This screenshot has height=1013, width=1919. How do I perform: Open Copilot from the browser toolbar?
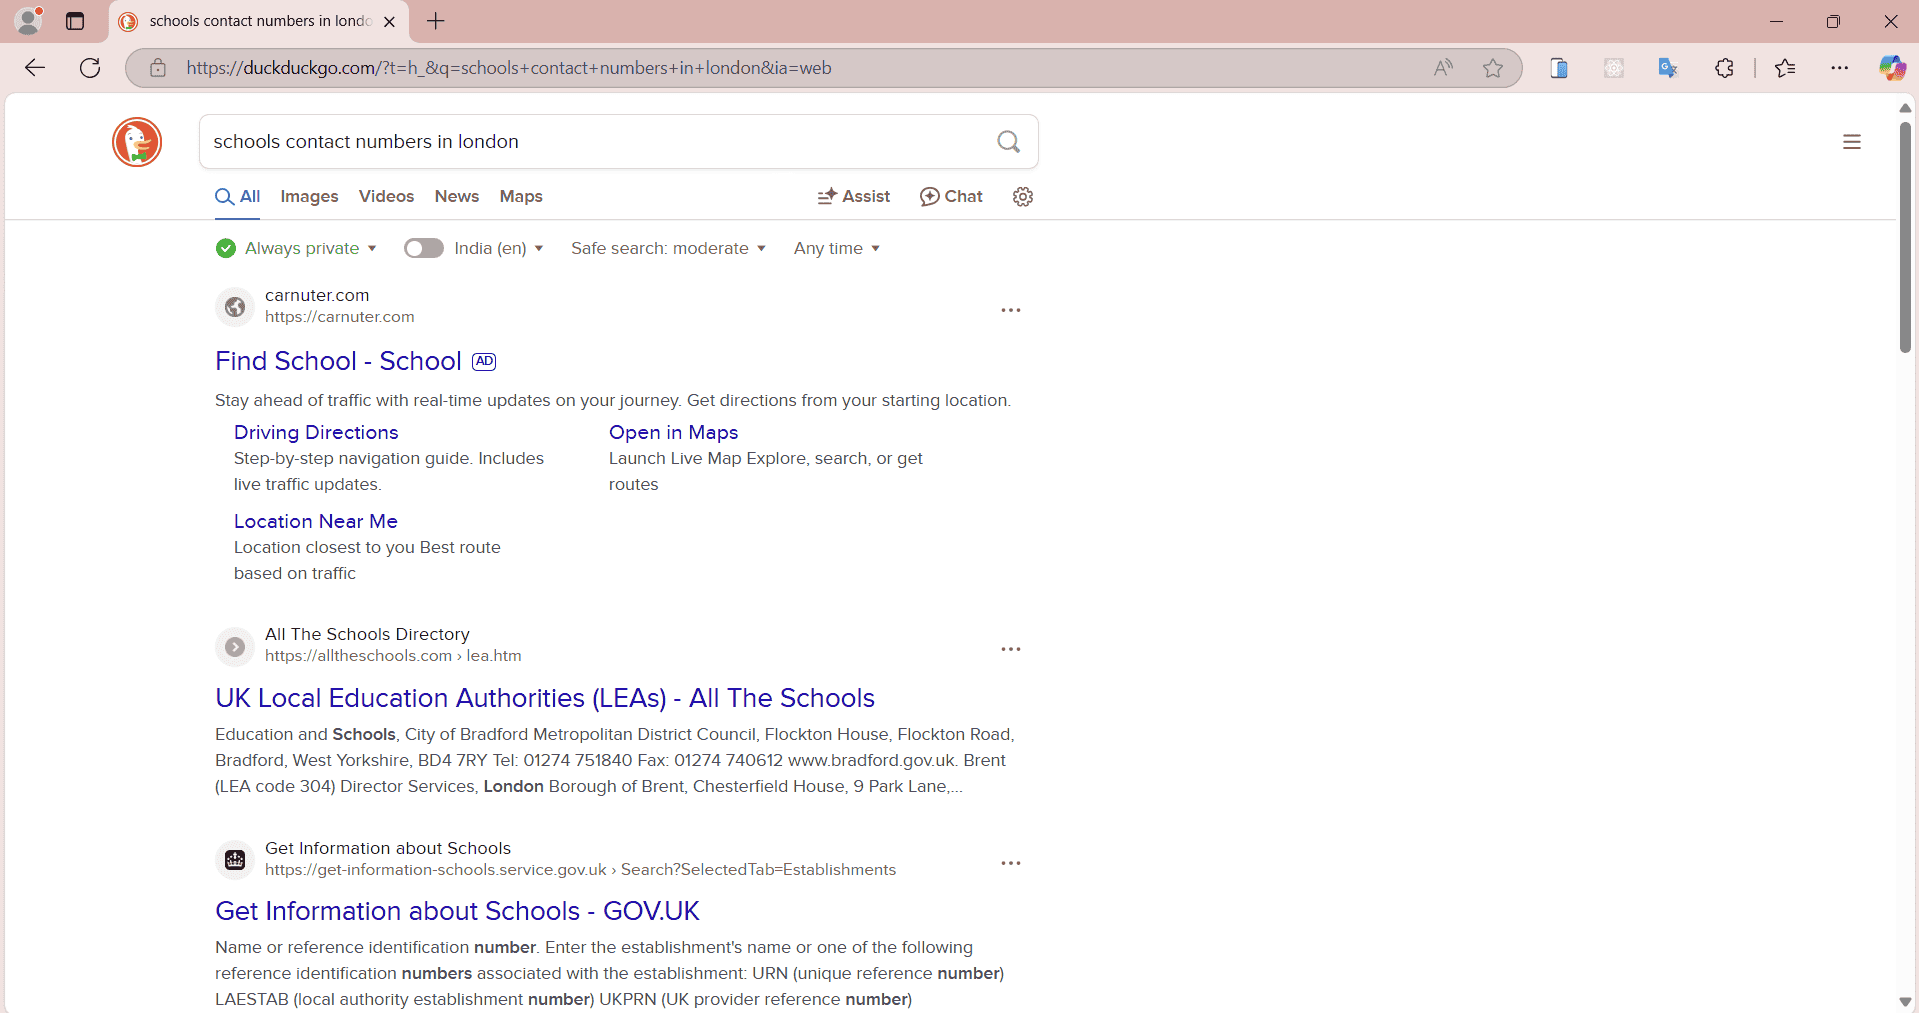point(1891,68)
